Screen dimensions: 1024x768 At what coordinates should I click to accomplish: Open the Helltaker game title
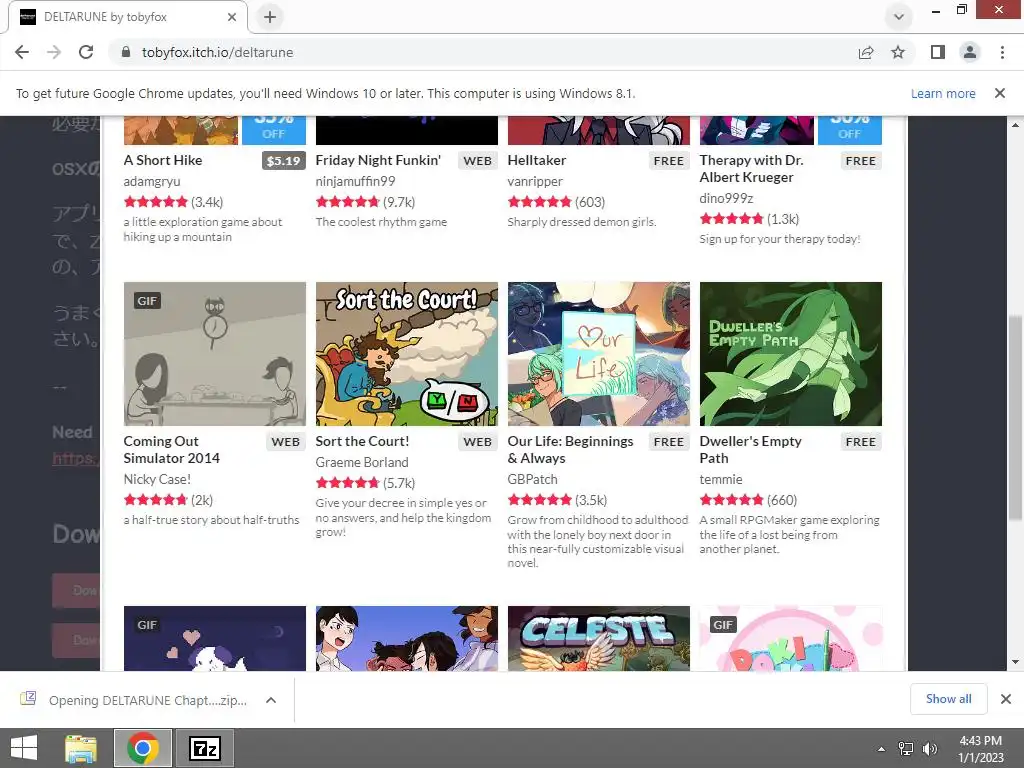point(537,160)
